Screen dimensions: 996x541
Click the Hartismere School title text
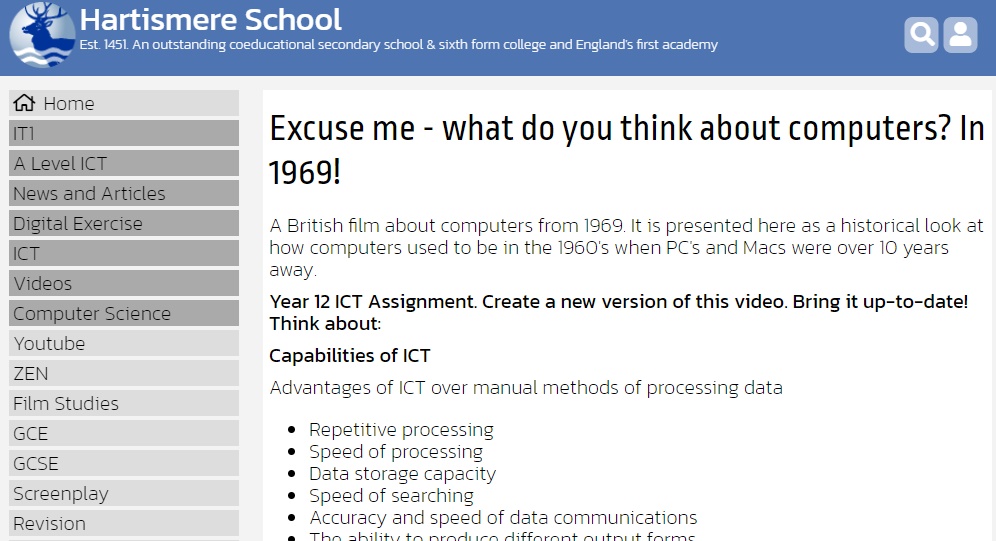210,20
